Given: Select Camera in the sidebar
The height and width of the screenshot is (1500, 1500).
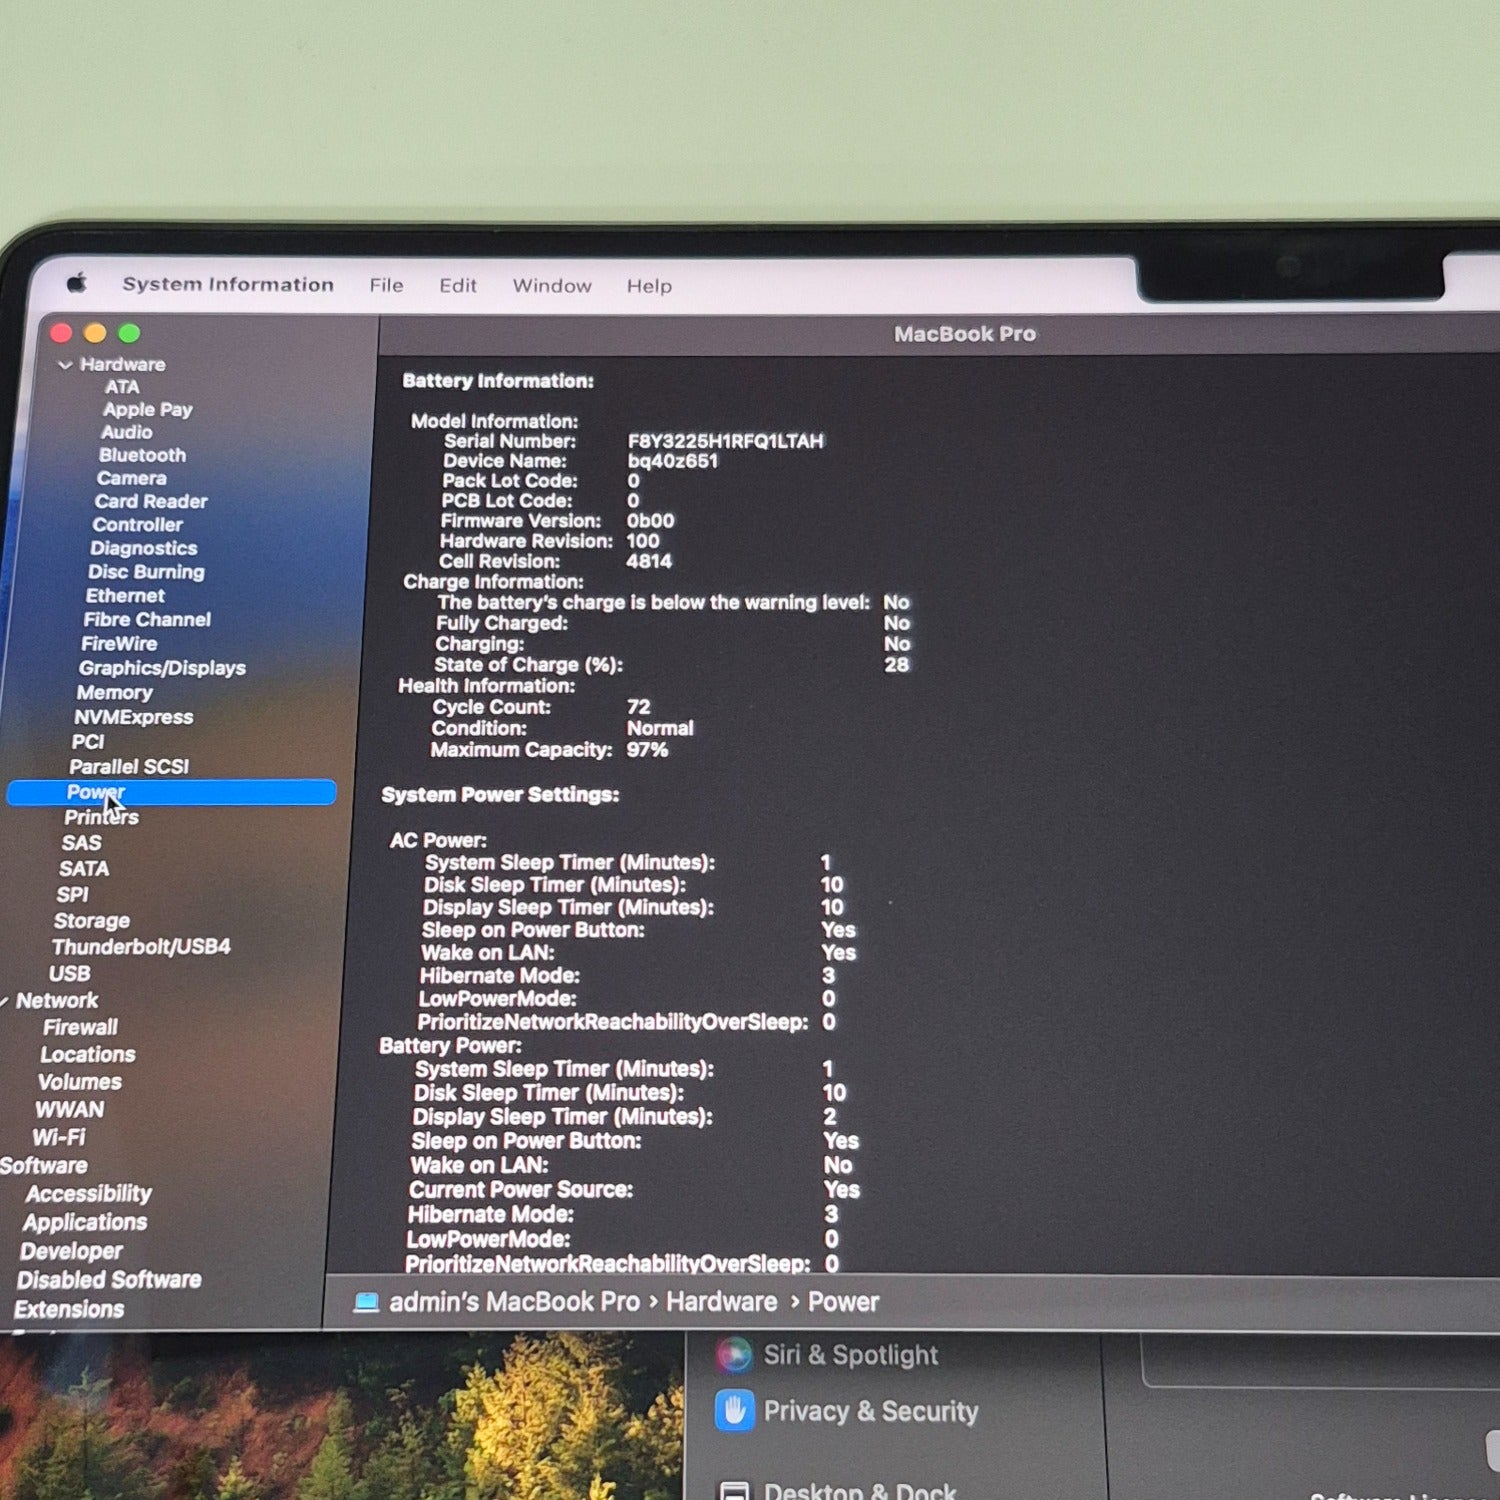Looking at the screenshot, I should click(x=131, y=478).
